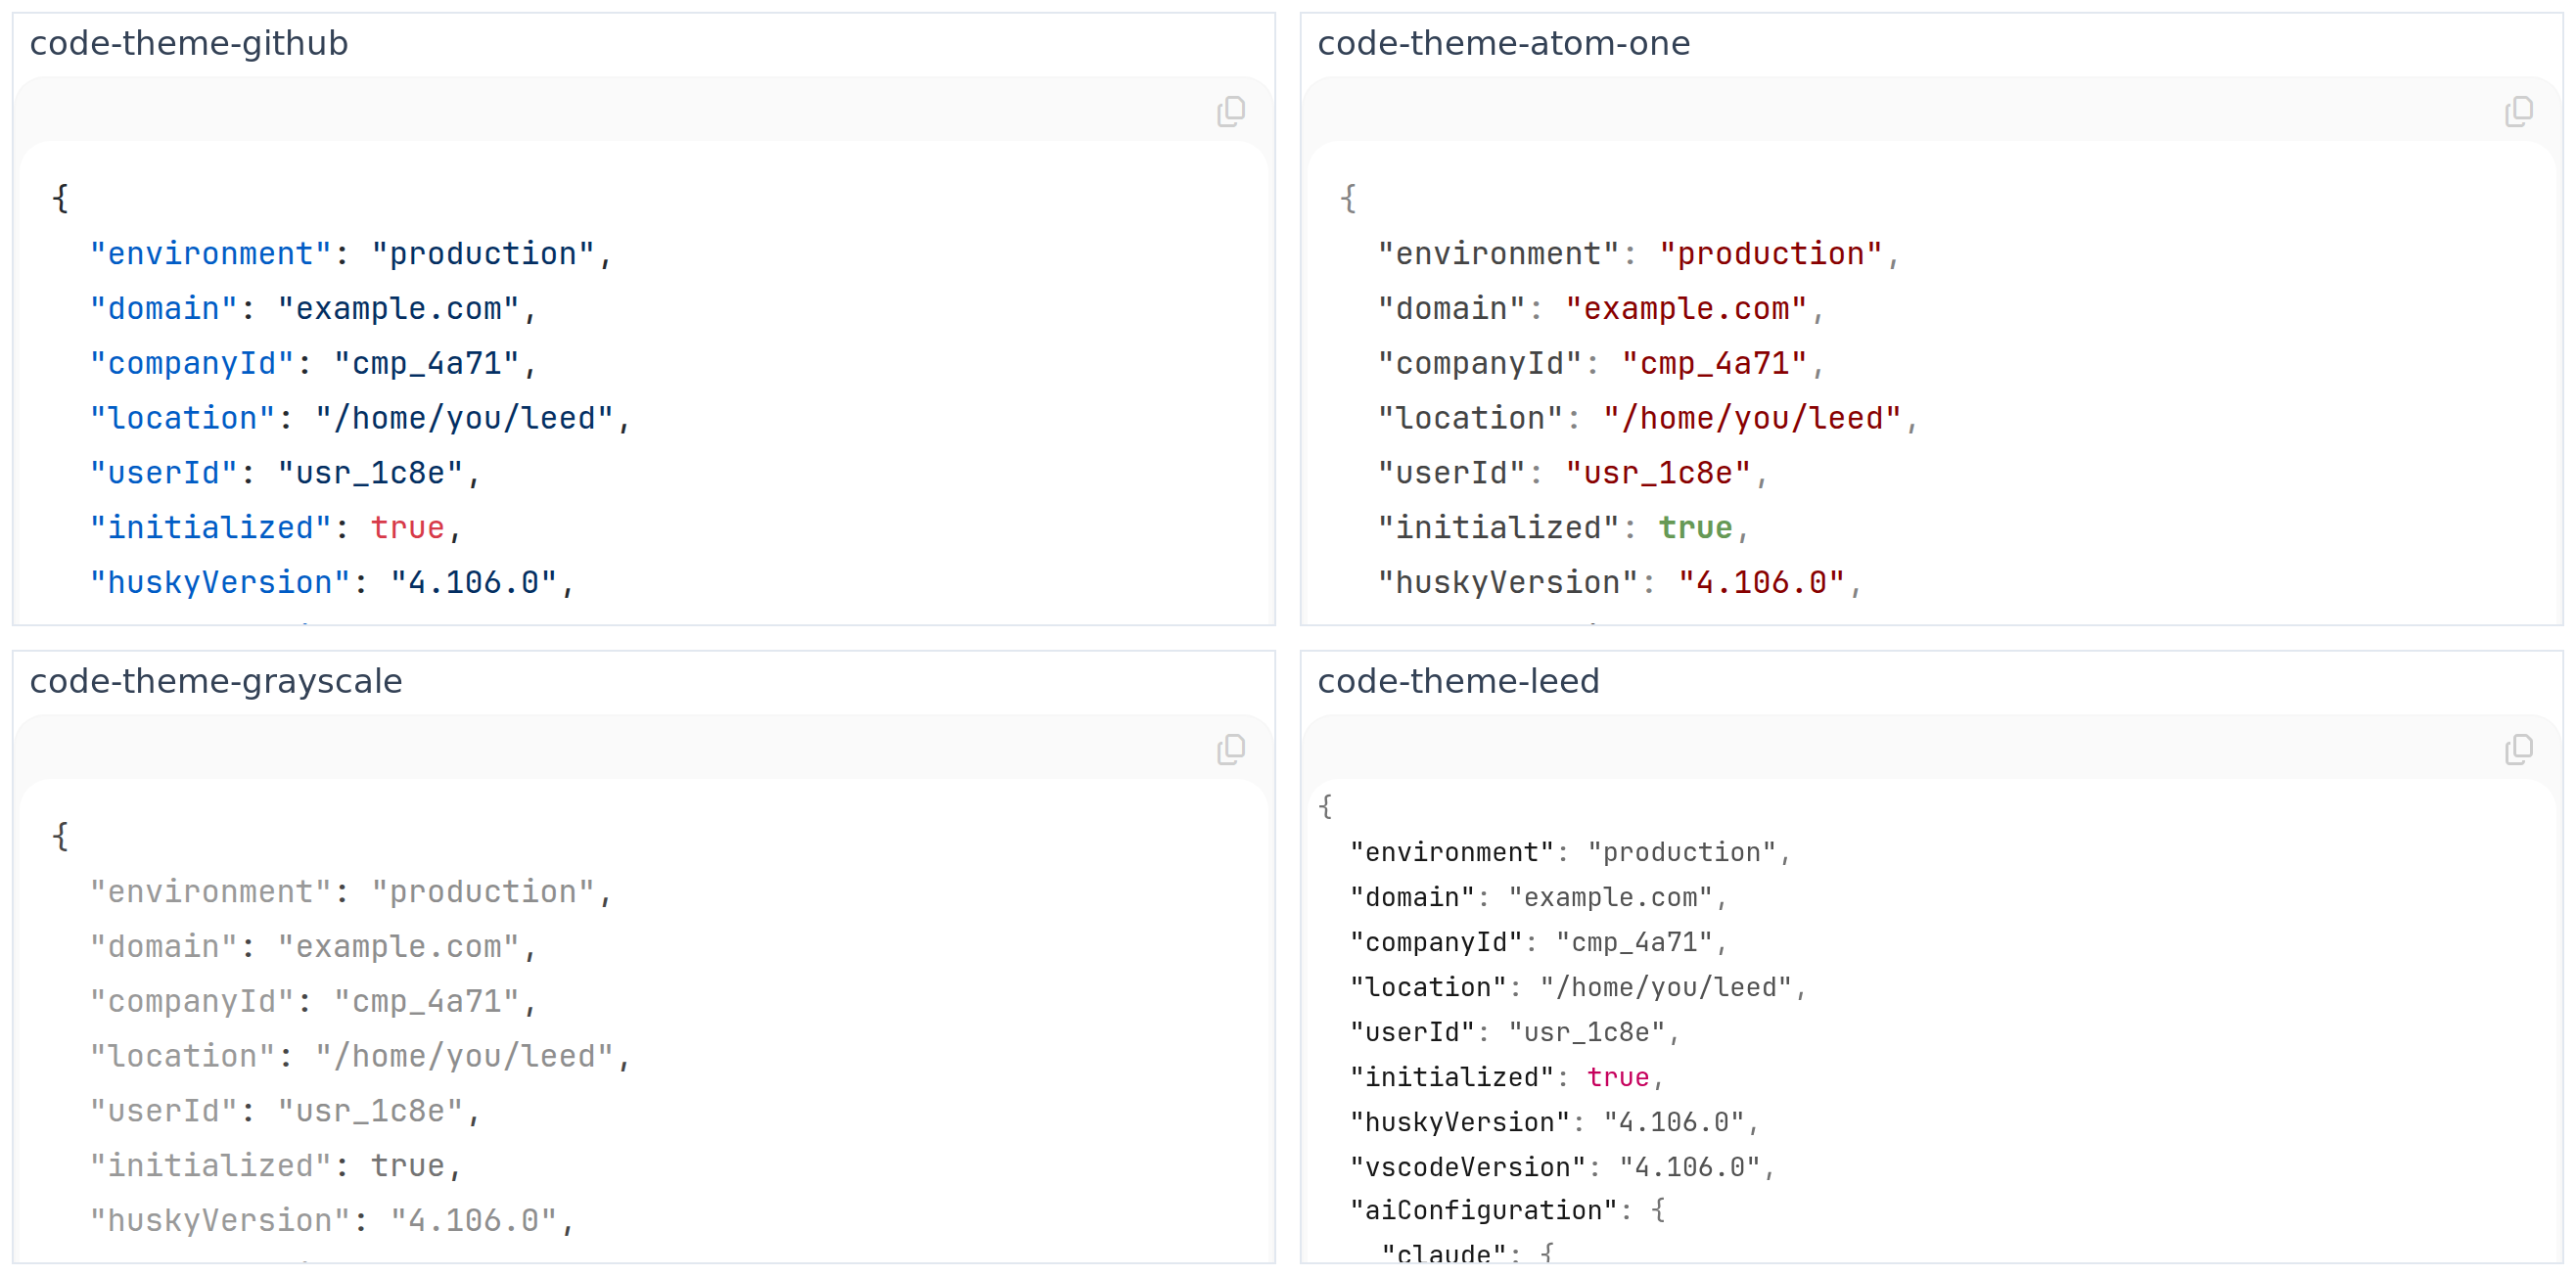Image resolution: width=2576 pixels, height=1276 pixels.
Task: Click "userId" key in github theme block
Action: click(x=164, y=473)
